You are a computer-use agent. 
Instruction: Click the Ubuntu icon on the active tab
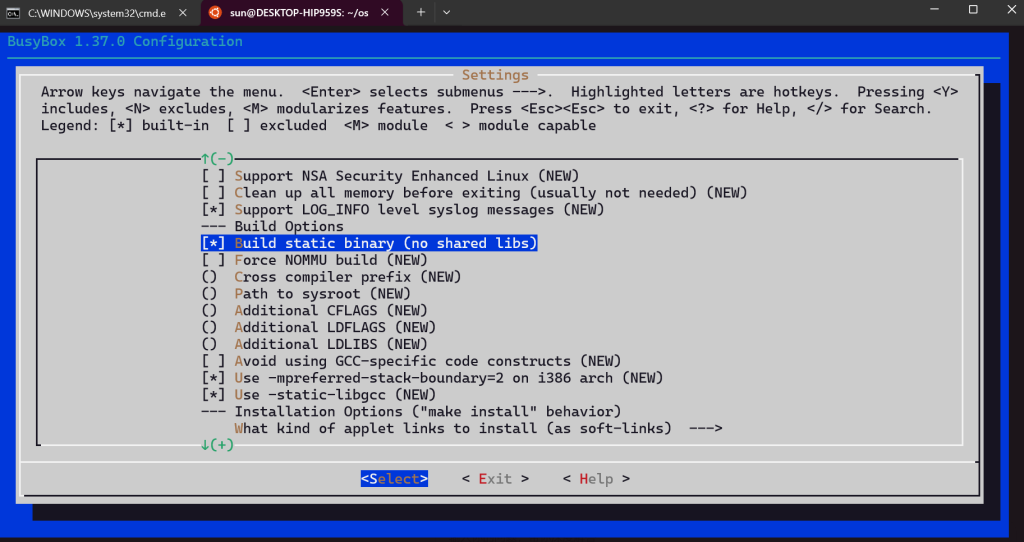214,11
